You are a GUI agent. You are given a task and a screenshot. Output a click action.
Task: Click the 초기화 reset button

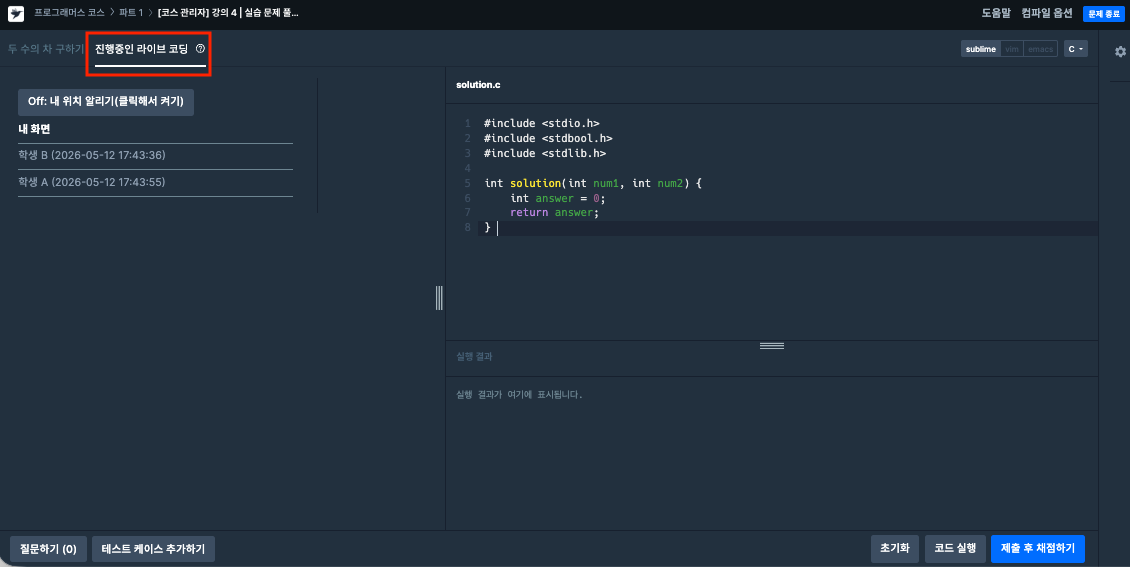(x=895, y=548)
